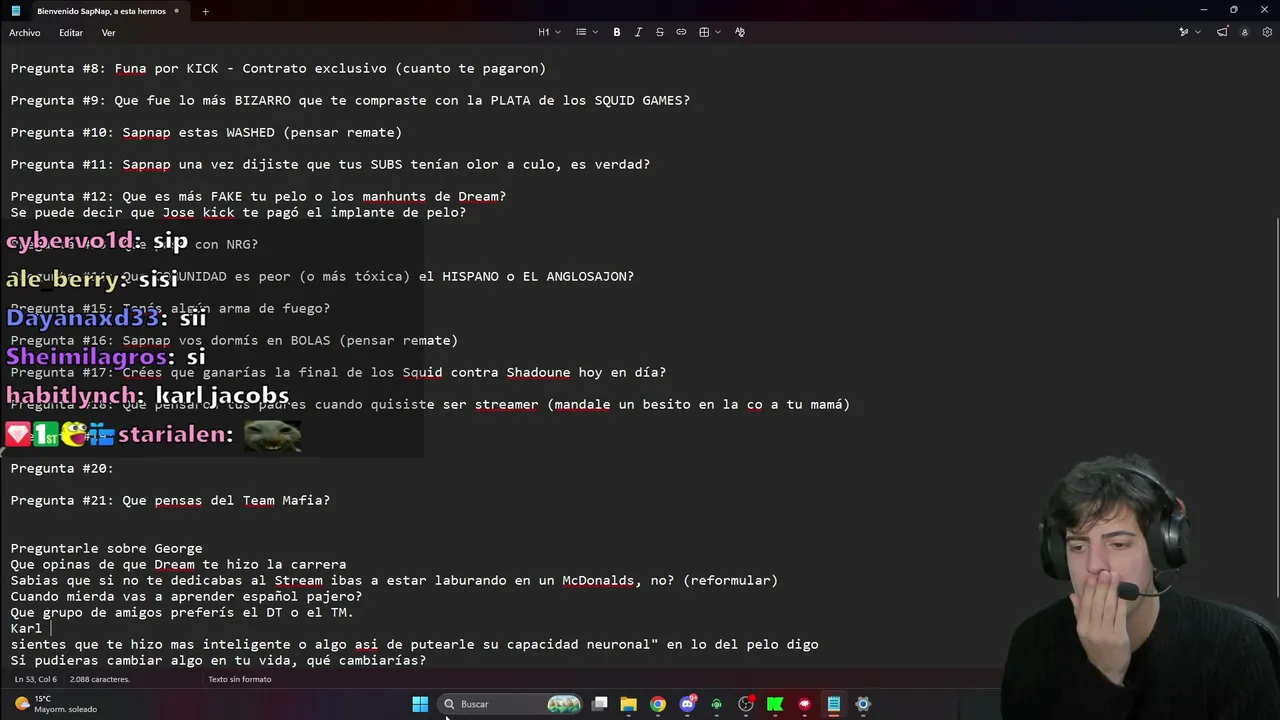
Task: Expand the list style dropdown
Action: point(587,32)
